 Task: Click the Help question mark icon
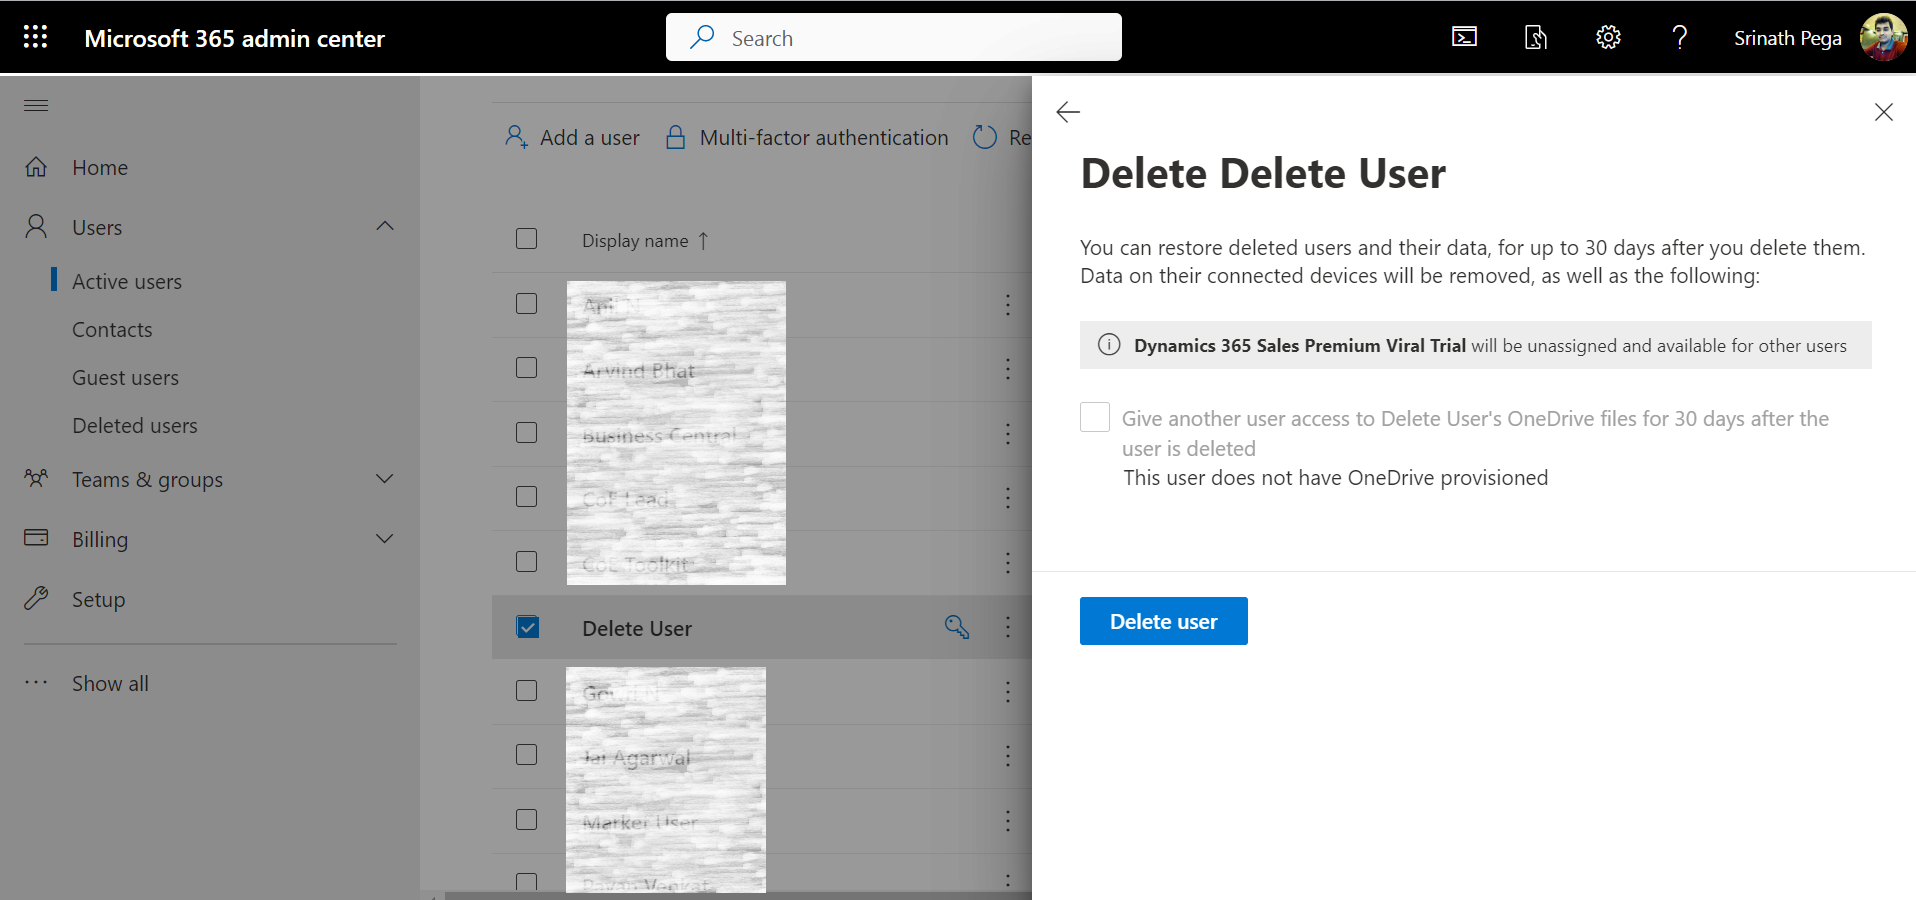click(x=1679, y=38)
